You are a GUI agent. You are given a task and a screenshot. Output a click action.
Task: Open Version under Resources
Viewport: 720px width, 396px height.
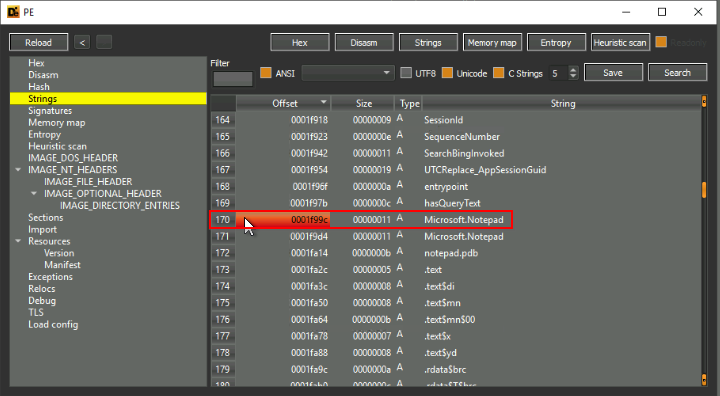tap(59, 253)
